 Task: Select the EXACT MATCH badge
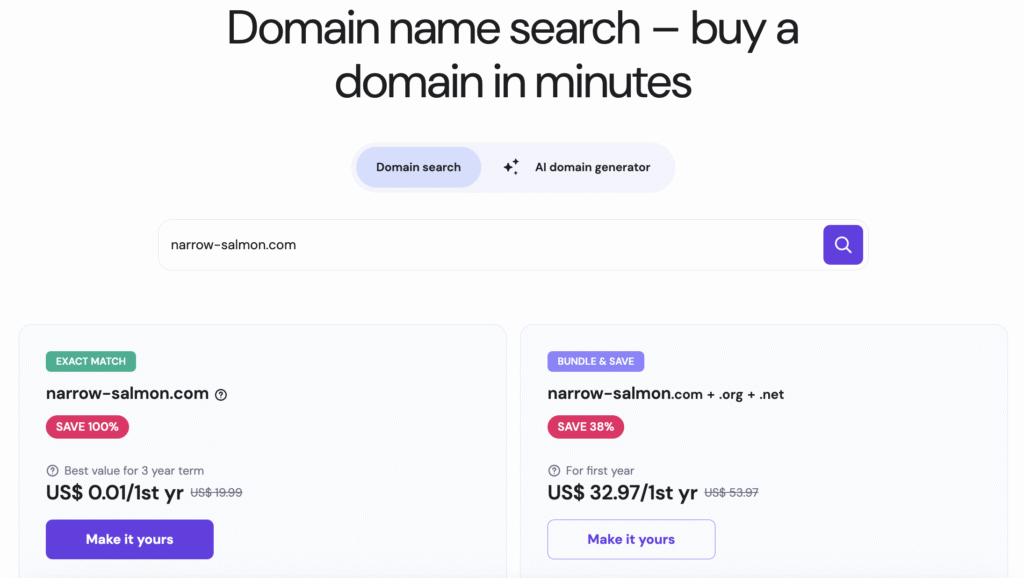point(90,361)
